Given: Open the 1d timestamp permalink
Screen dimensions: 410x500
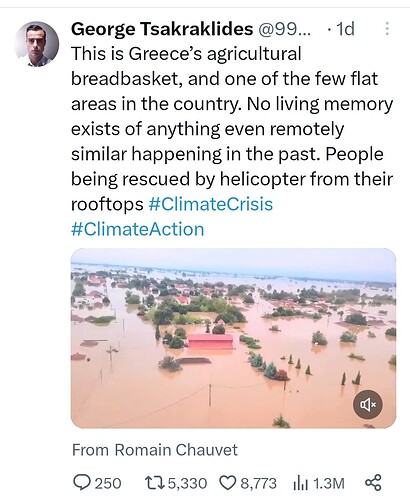Looking at the screenshot, I should (x=345, y=29).
